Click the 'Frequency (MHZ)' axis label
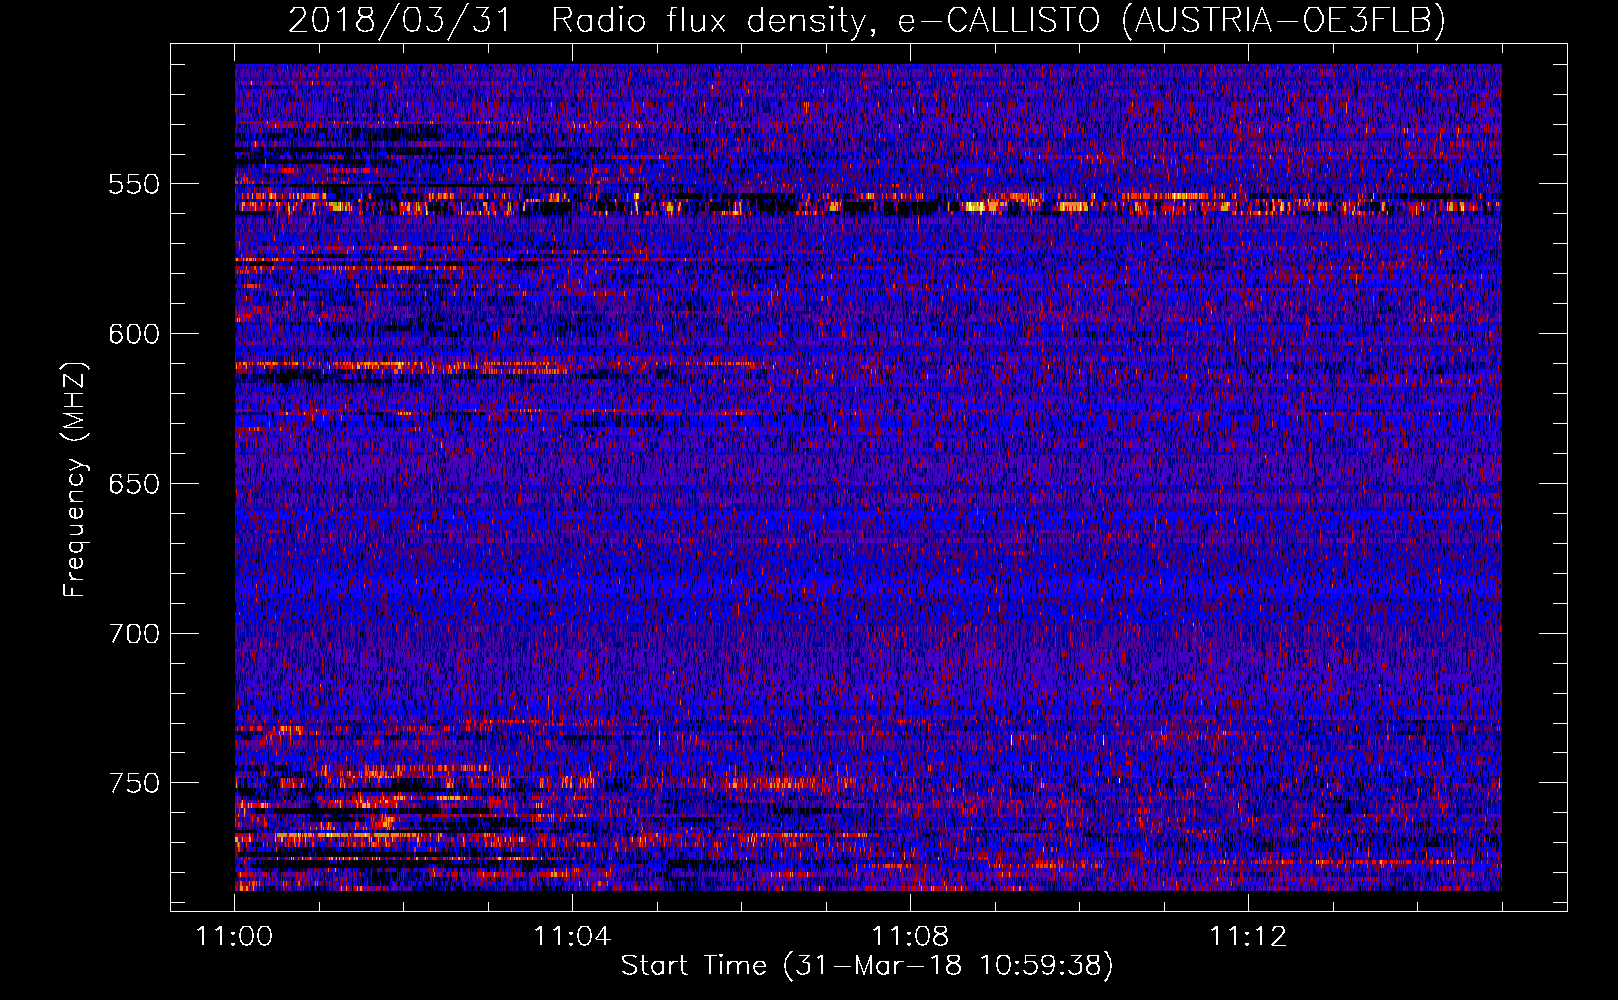Screen dimensions: 1618x1000 [x=75, y=479]
